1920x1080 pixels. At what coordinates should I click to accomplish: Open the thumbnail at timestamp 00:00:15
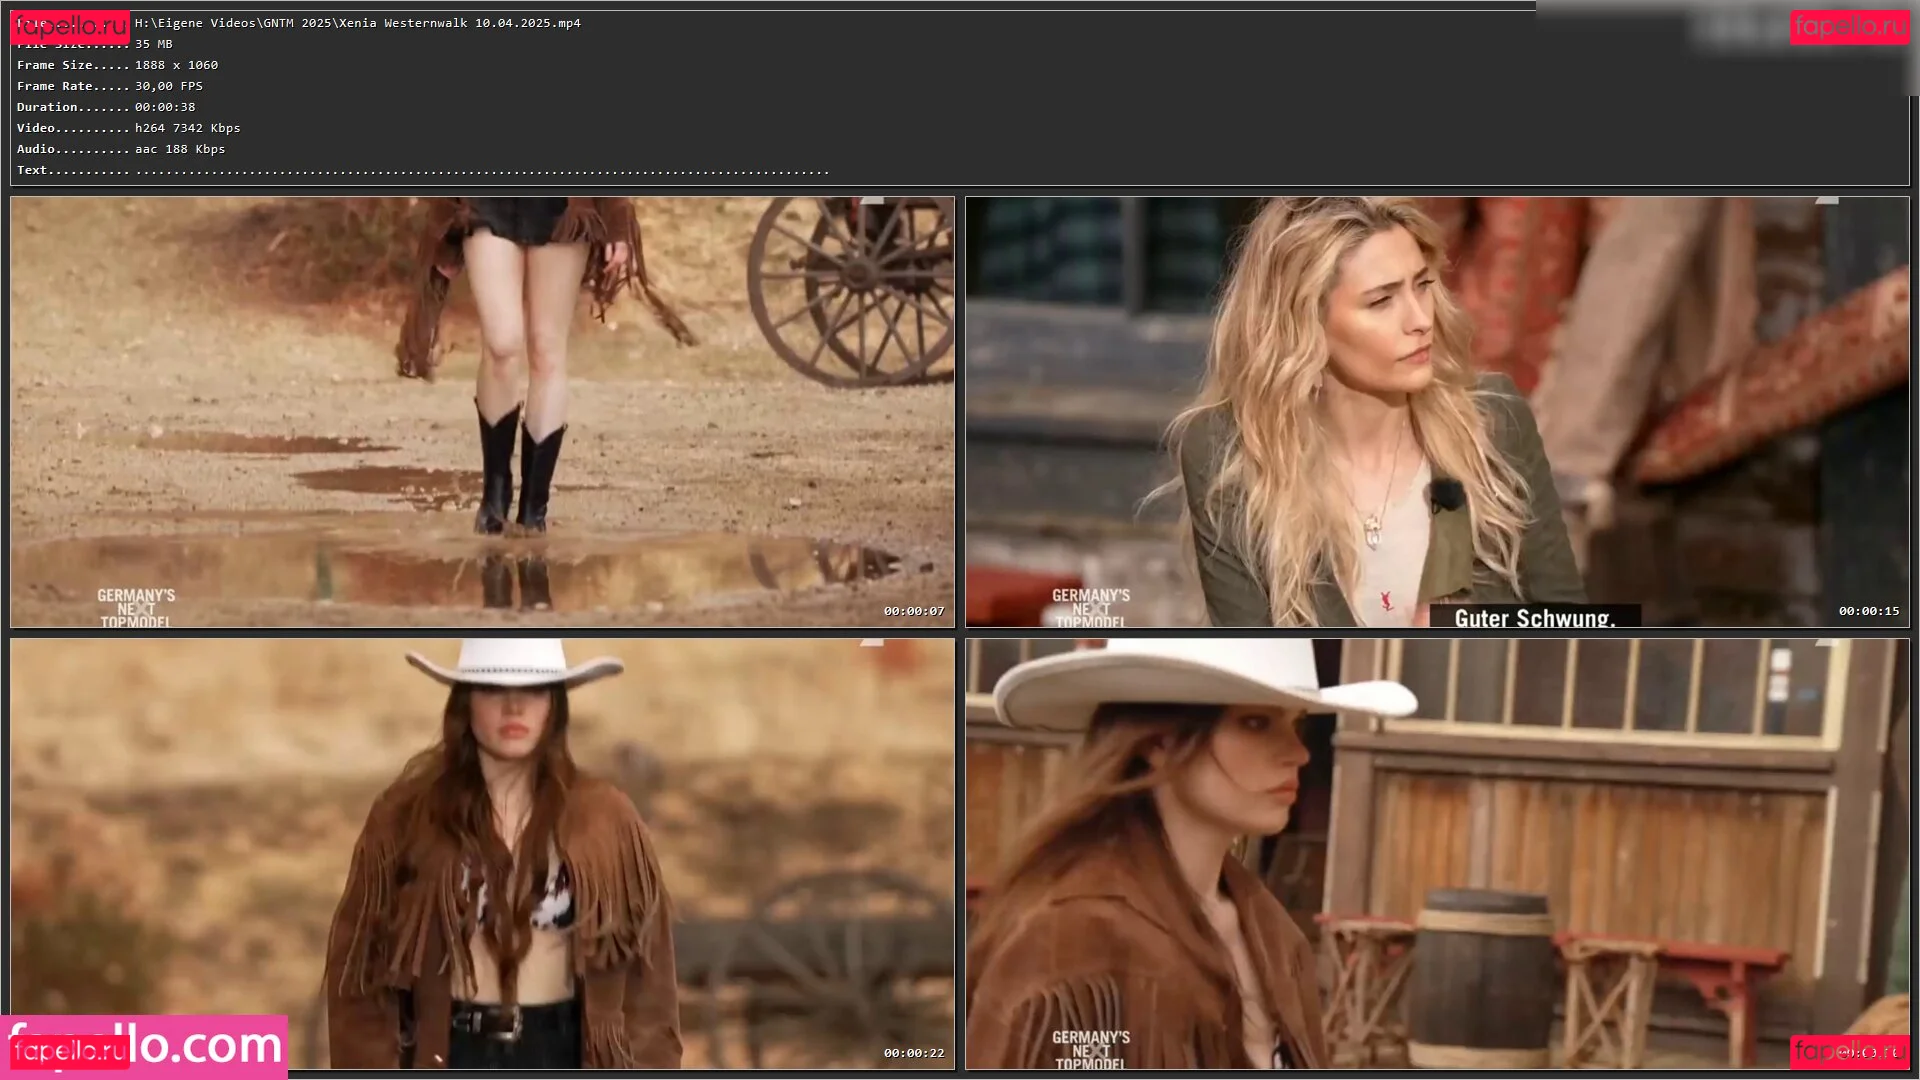point(1437,412)
